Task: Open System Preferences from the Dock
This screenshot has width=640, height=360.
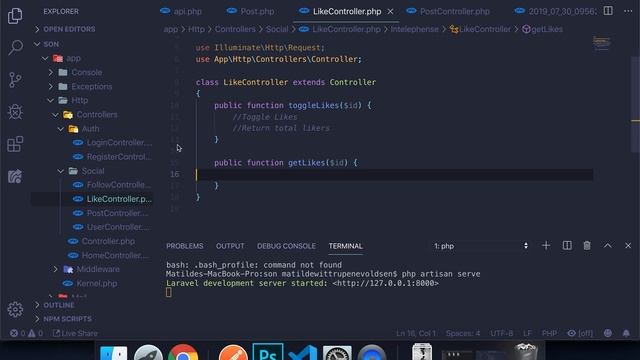Action: tap(337, 353)
